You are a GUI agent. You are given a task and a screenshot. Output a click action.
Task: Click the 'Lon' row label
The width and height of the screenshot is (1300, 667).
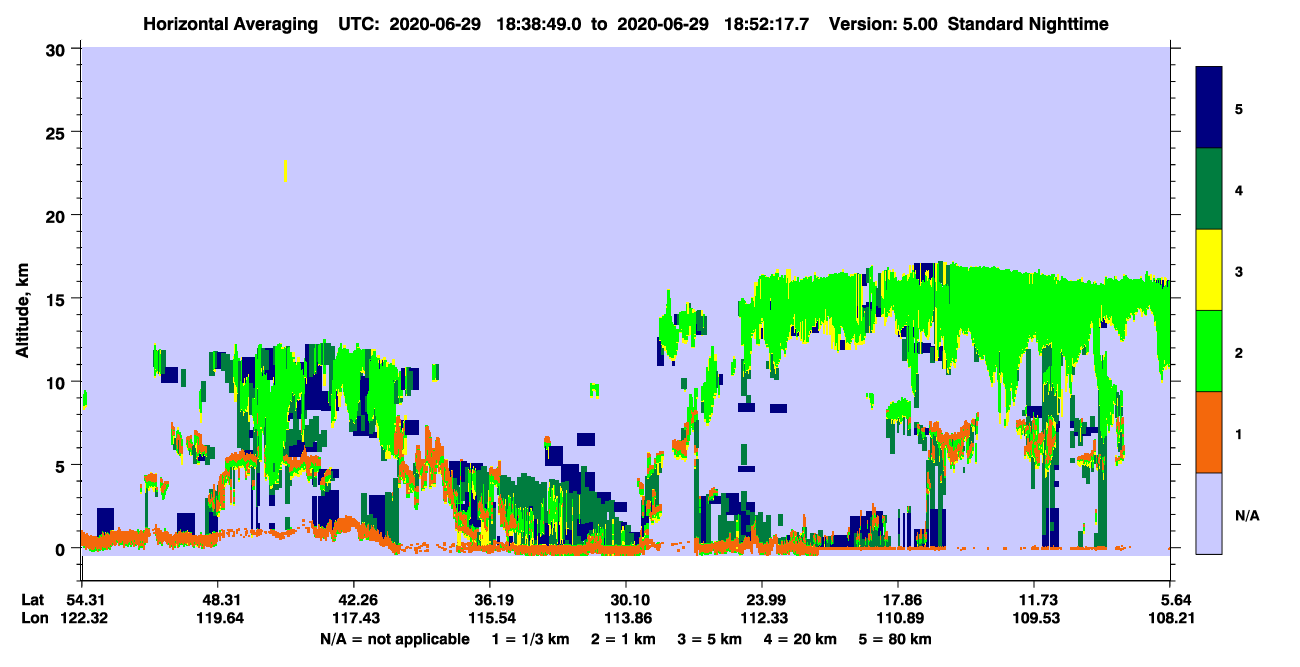[x=33, y=619]
